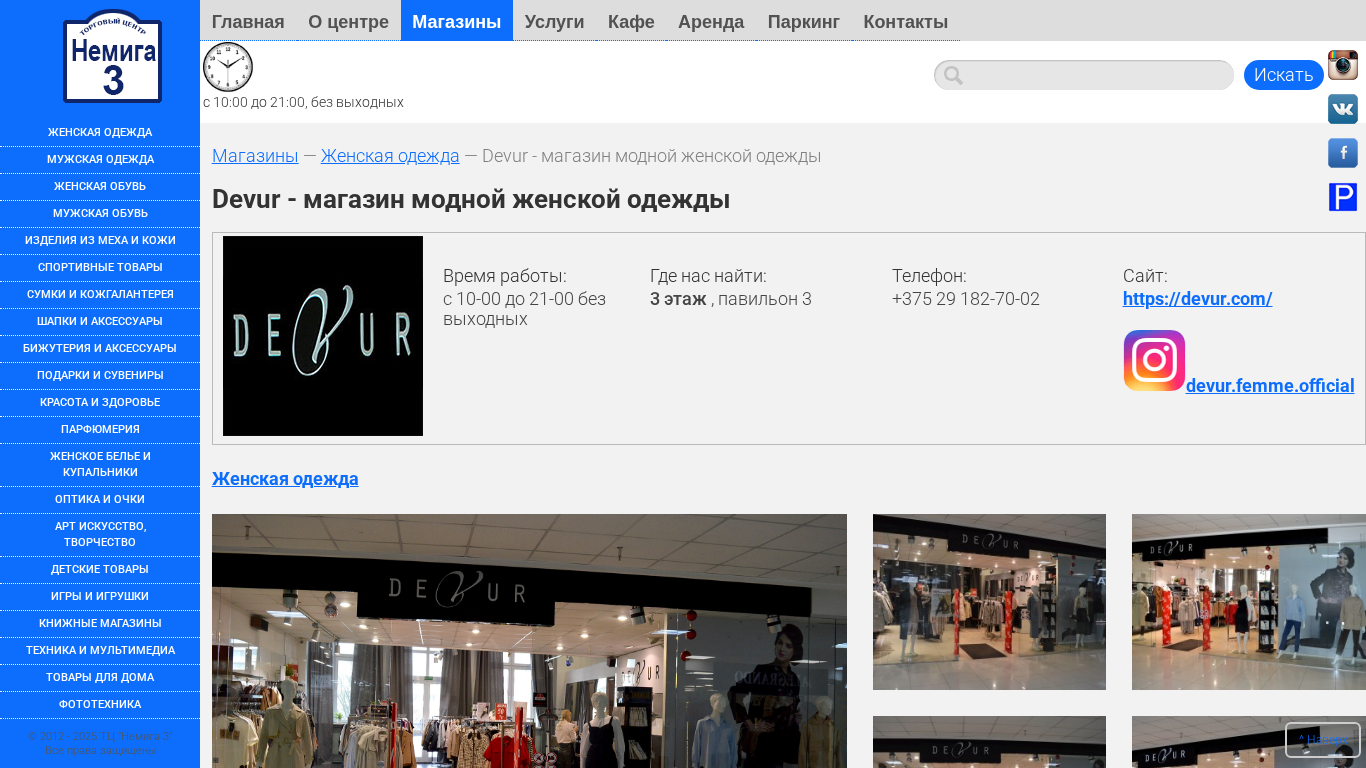Click the Devur store logo image

point(323,336)
